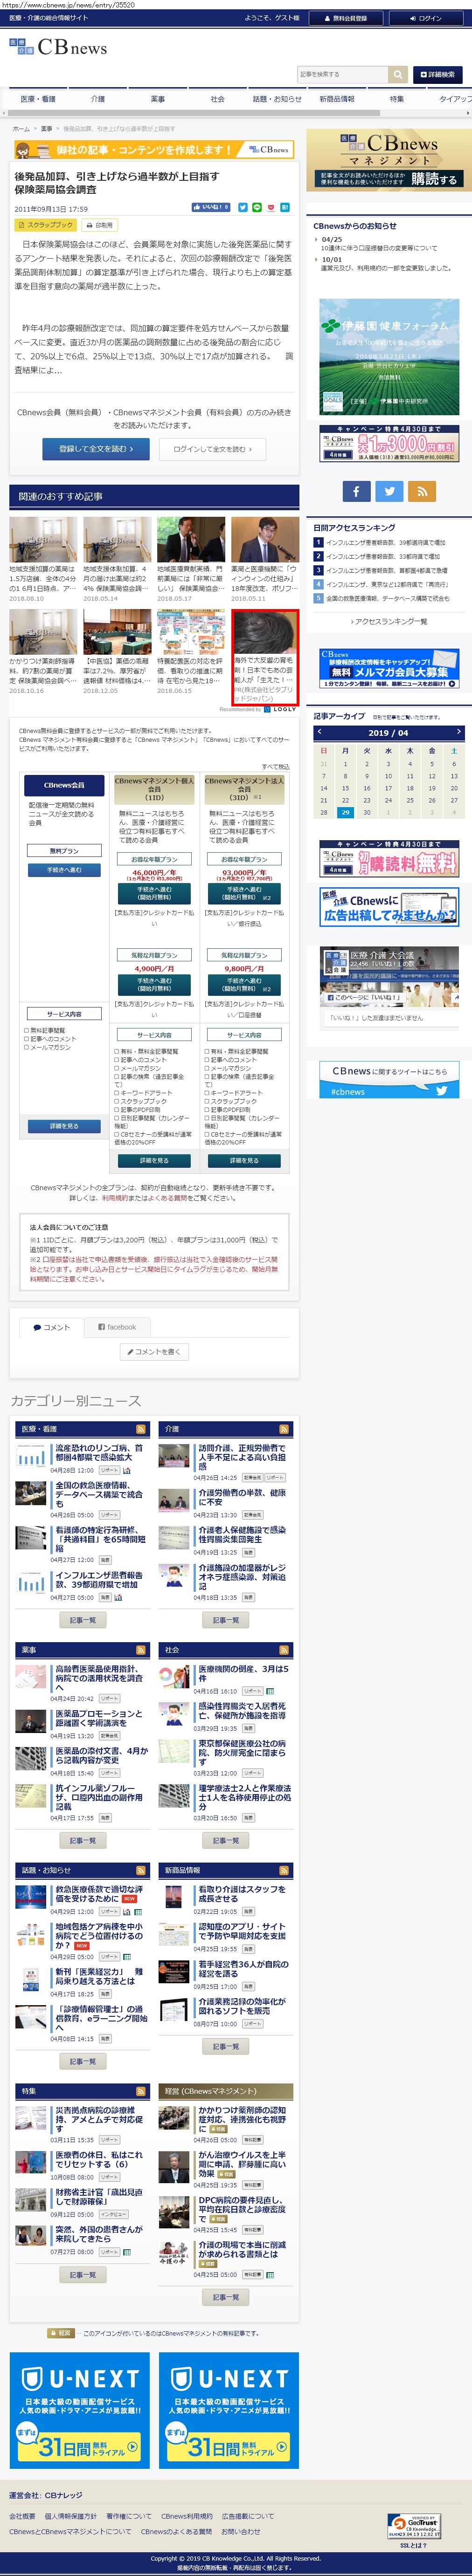Open the 話題・お知らせ navigation item
Viewport: 472px width, 2576px height.
(277, 99)
